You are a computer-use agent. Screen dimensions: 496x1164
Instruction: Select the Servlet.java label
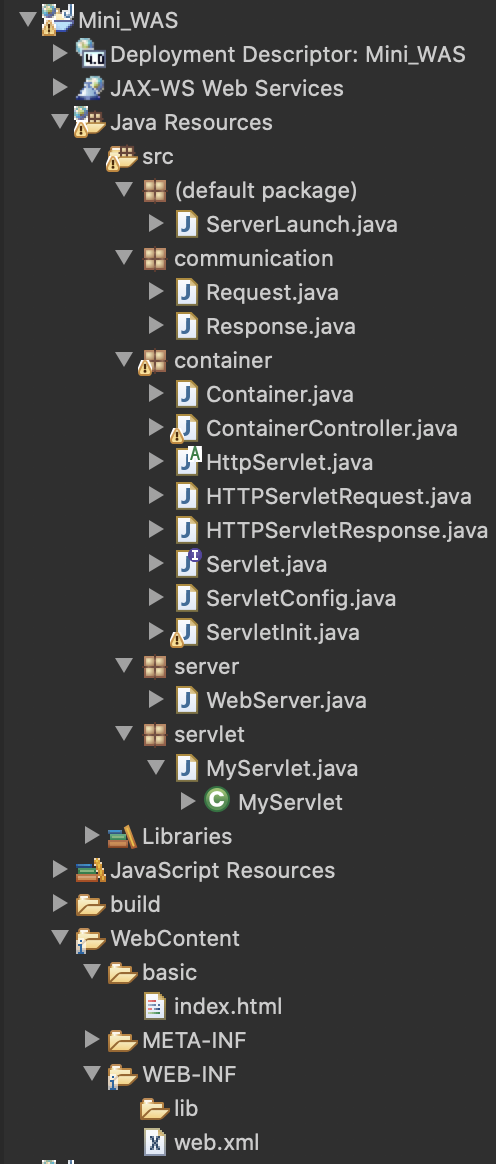pyautogui.click(x=267, y=564)
